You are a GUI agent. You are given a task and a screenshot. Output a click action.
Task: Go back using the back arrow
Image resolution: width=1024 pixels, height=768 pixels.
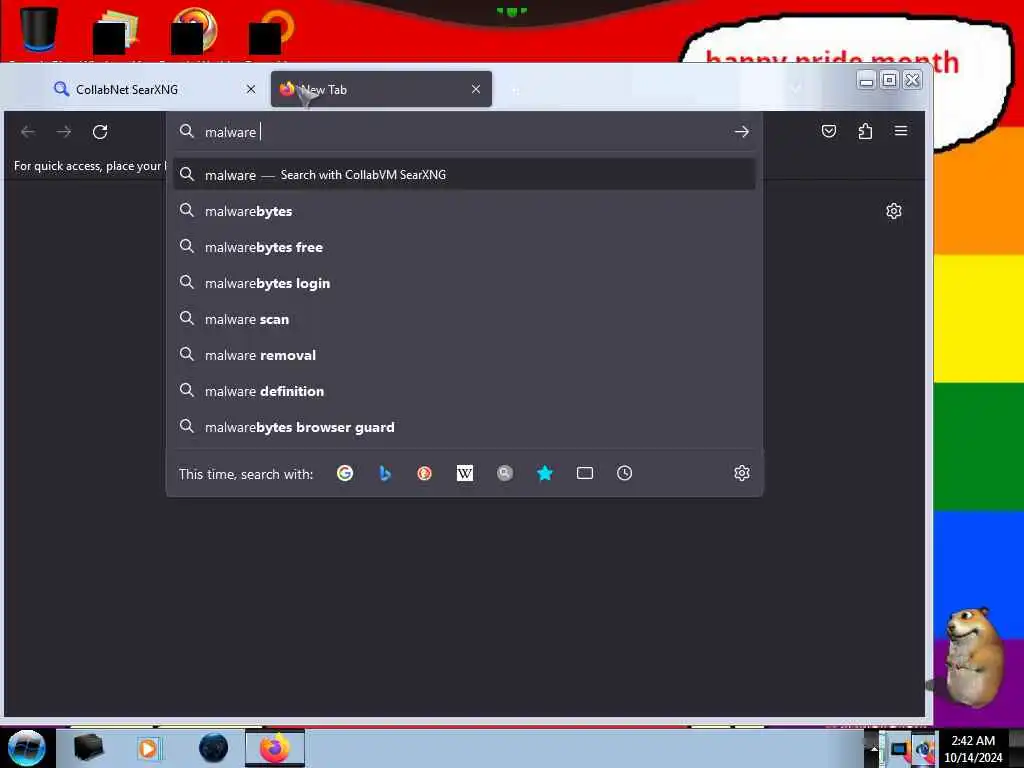(28, 132)
